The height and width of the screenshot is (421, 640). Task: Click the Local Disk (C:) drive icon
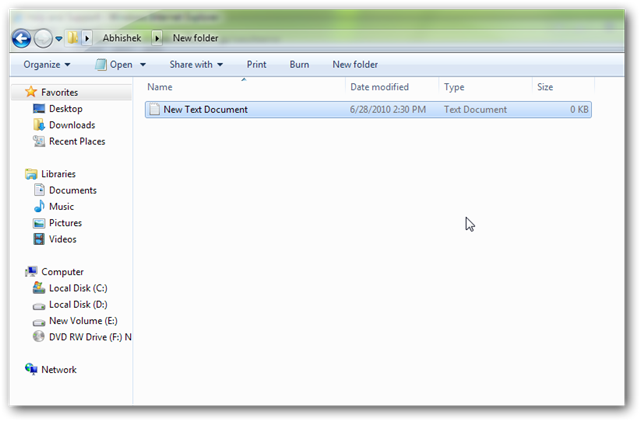point(39,288)
